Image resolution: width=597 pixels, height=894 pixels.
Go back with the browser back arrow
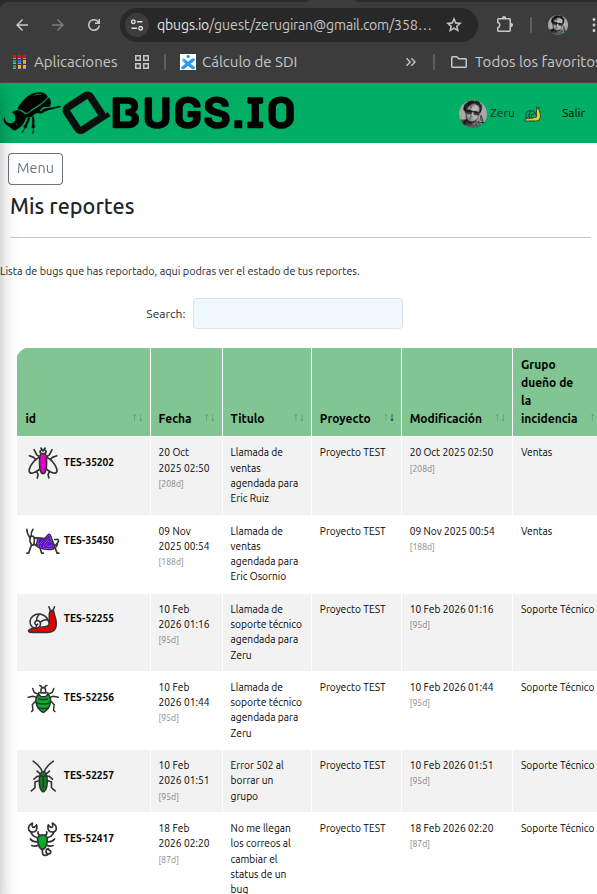click(x=22, y=25)
